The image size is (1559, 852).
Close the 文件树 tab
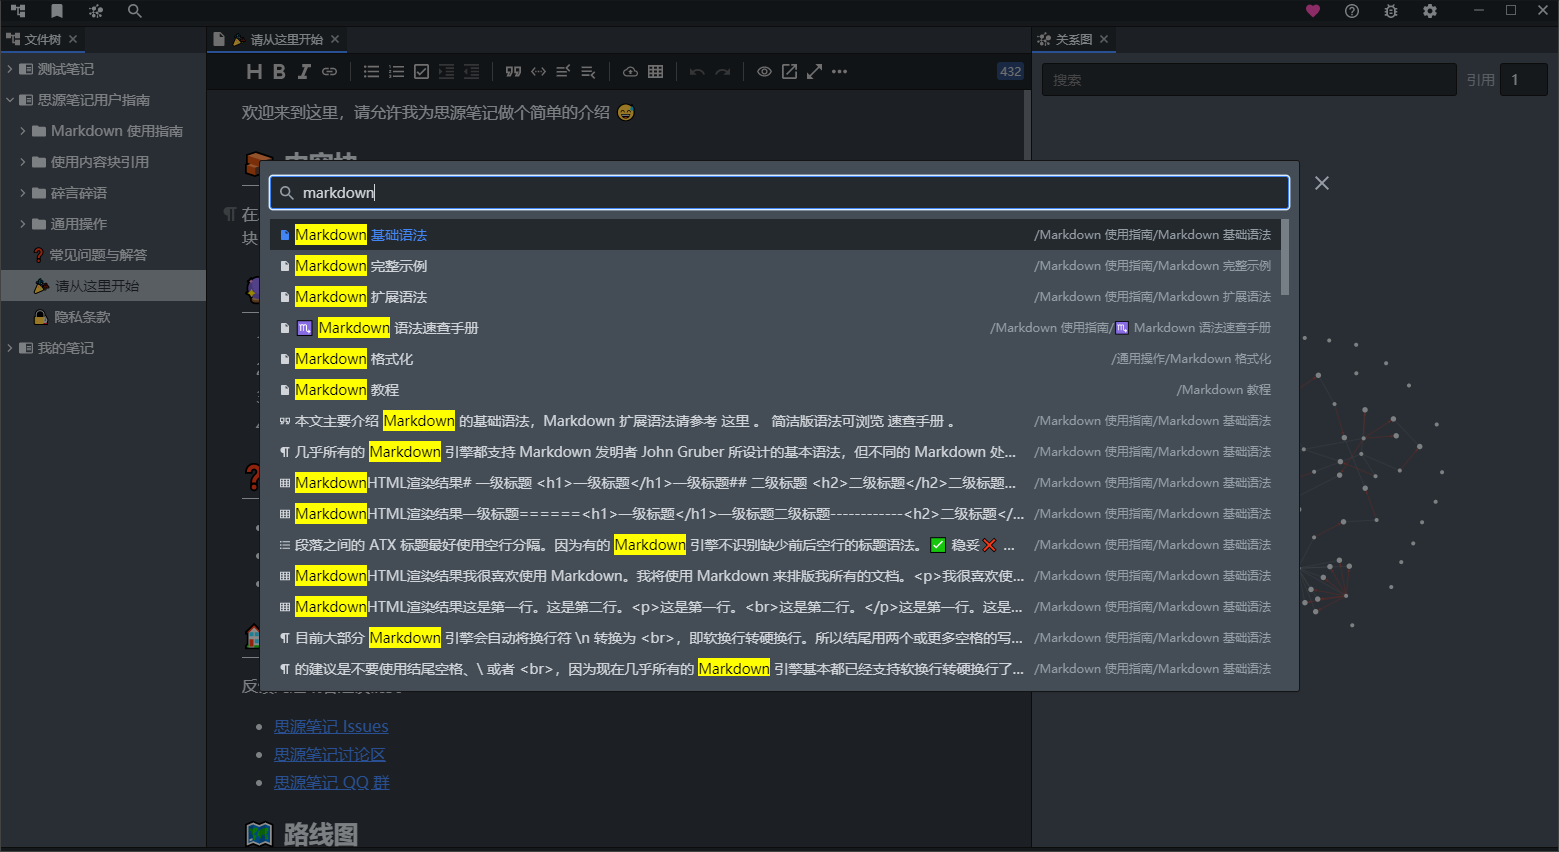point(73,39)
